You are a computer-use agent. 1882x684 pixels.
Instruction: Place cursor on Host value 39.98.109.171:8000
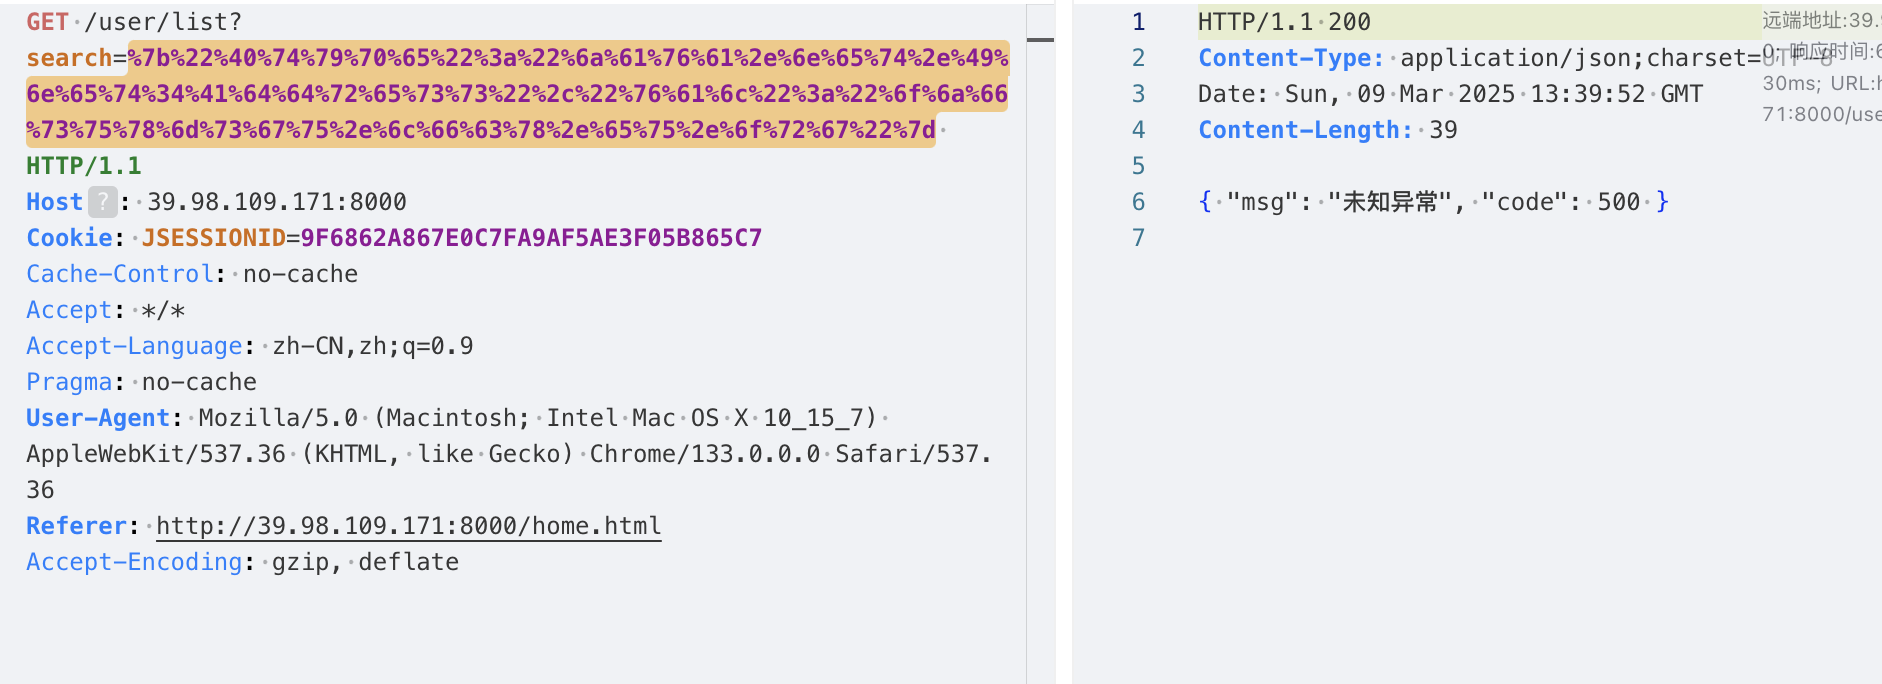tap(277, 202)
